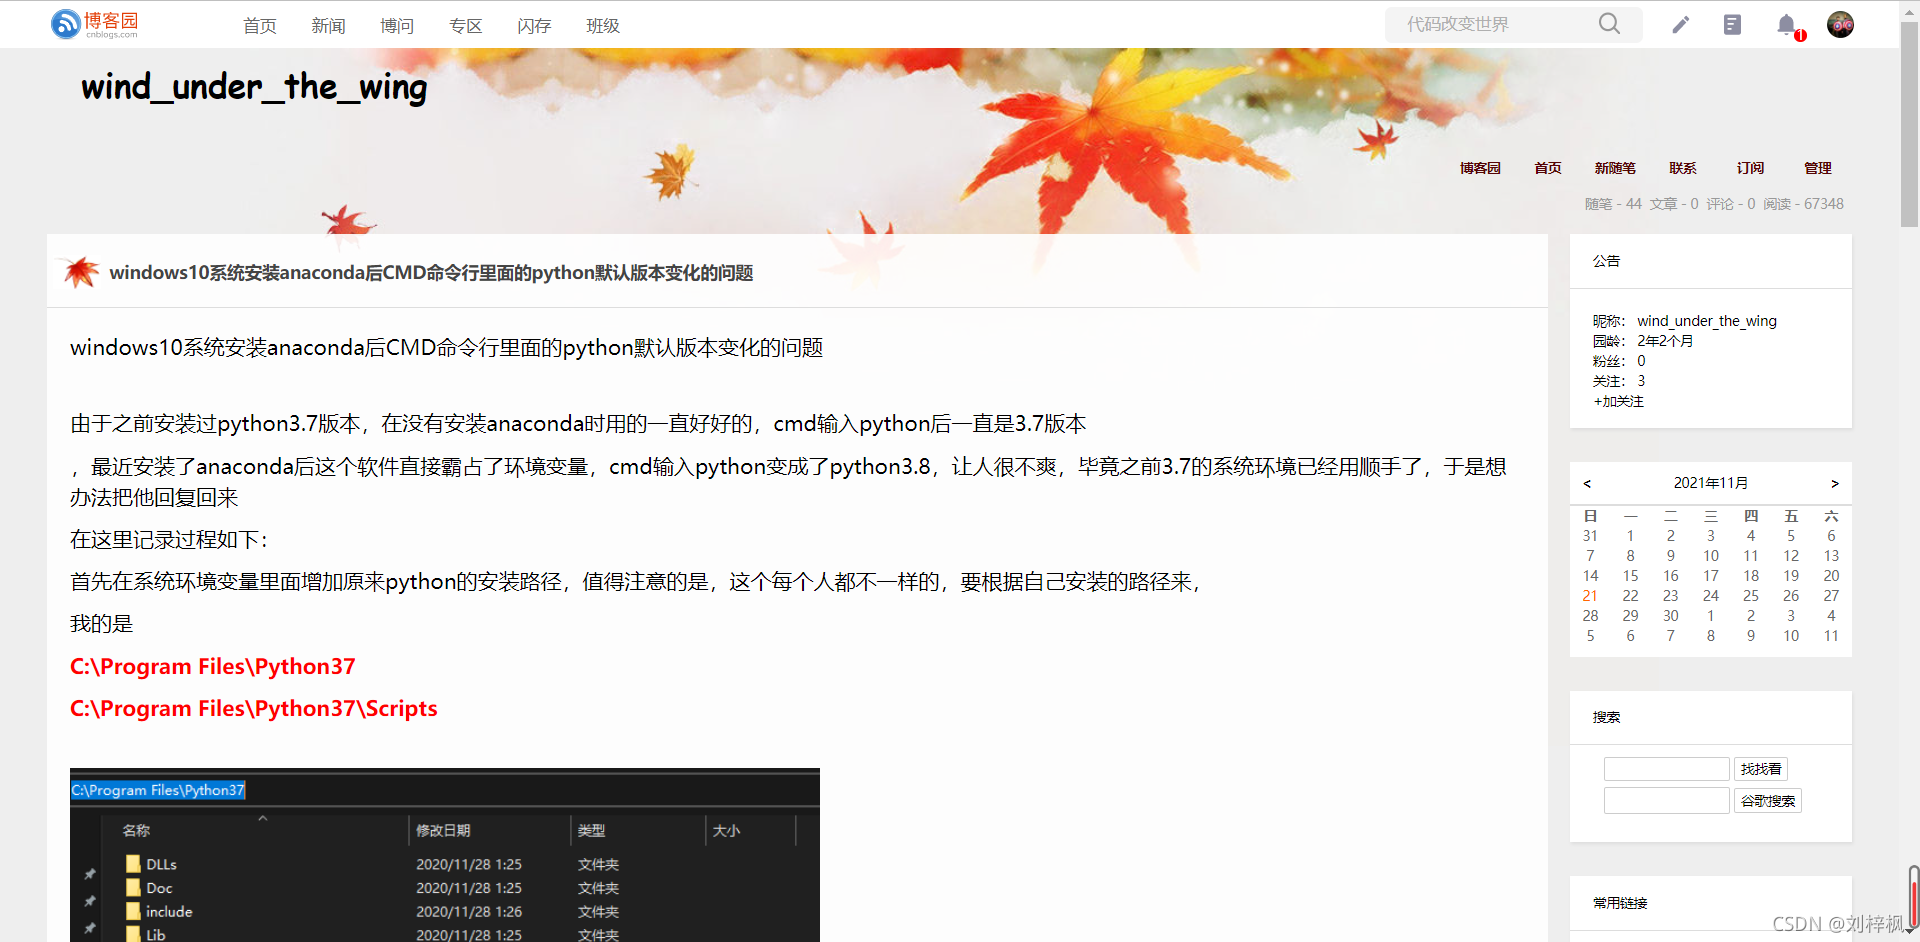Image resolution: width=1920 pixels, height=942 pixels.
Task: Click the cnblogs logo icon
Action: (x=64, y=23)
